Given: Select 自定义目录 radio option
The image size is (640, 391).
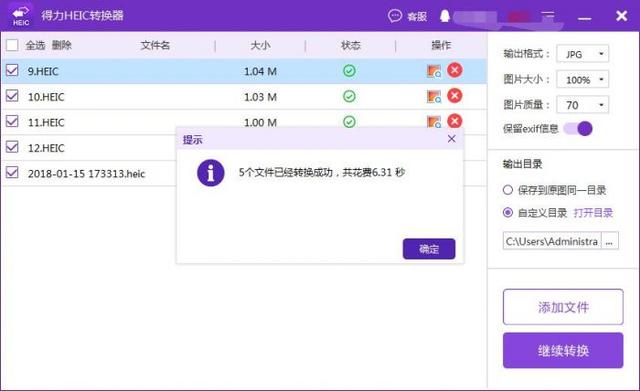Looking at the screenshot, I should pos(508,212).
